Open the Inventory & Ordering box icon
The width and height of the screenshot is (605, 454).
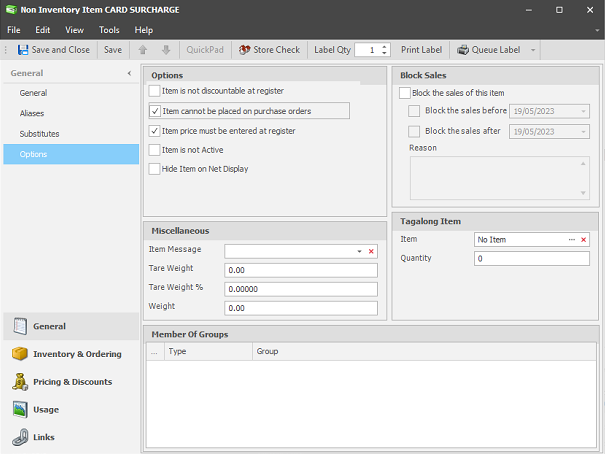click(20, 353)
